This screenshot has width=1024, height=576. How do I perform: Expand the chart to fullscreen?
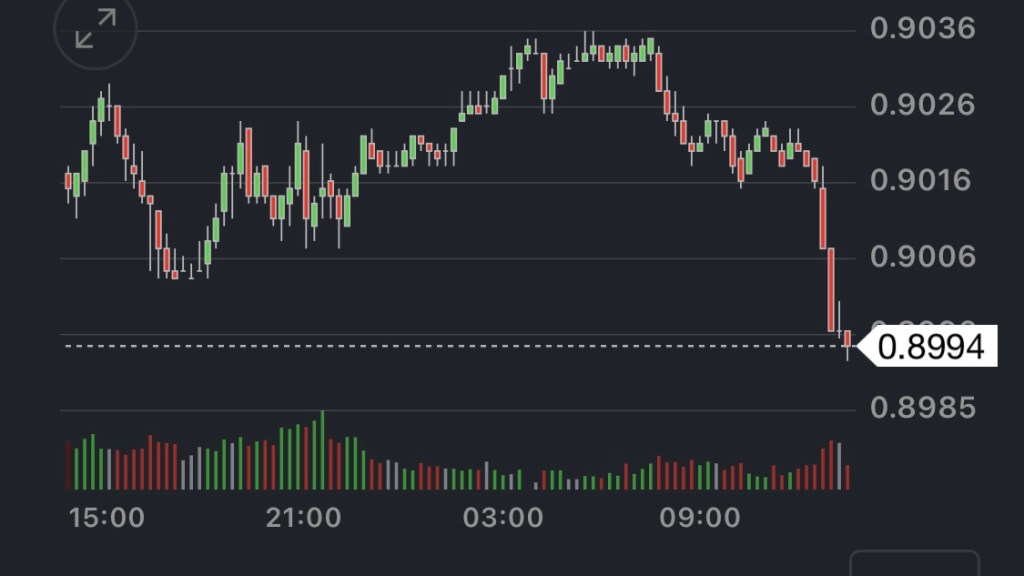click(x=96, y=29)
